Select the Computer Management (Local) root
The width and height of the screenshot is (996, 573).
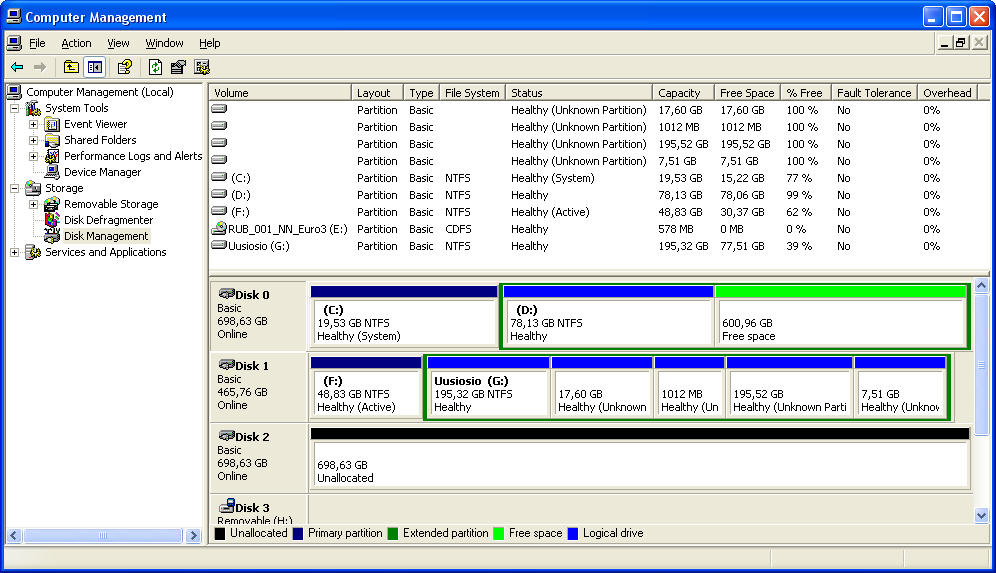100,92
